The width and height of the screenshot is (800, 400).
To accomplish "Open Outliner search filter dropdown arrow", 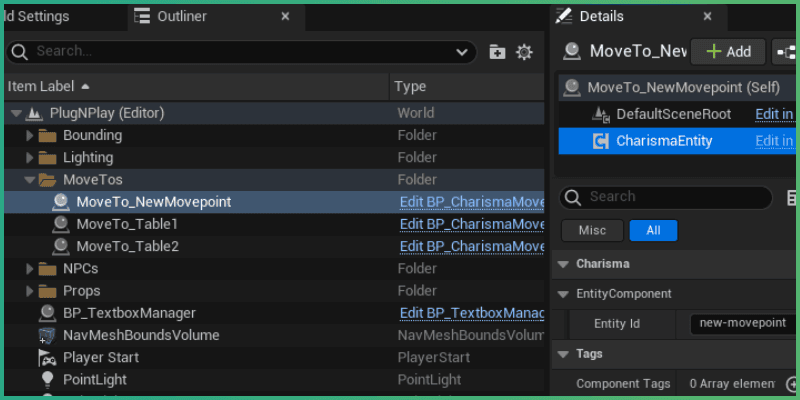I will [x=462, y=52].
